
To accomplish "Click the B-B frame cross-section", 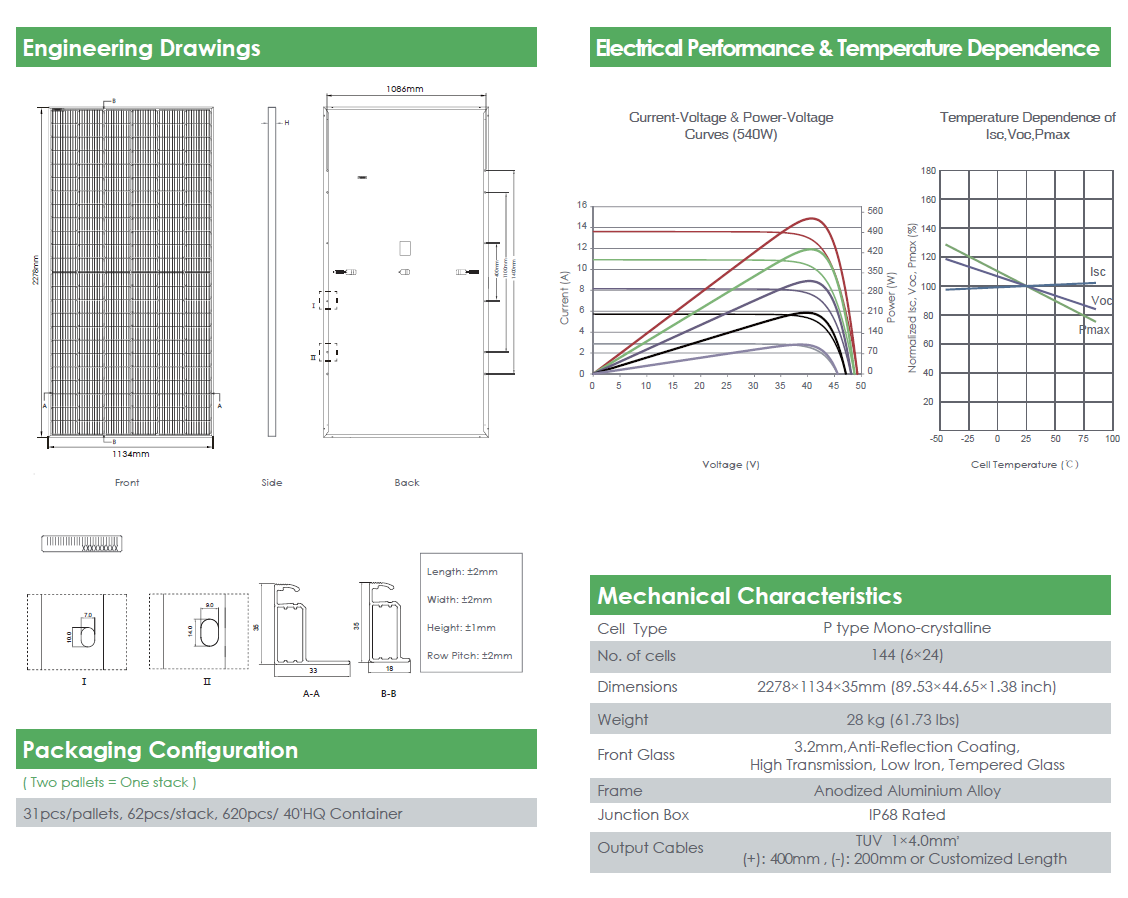I will point(385,627).
